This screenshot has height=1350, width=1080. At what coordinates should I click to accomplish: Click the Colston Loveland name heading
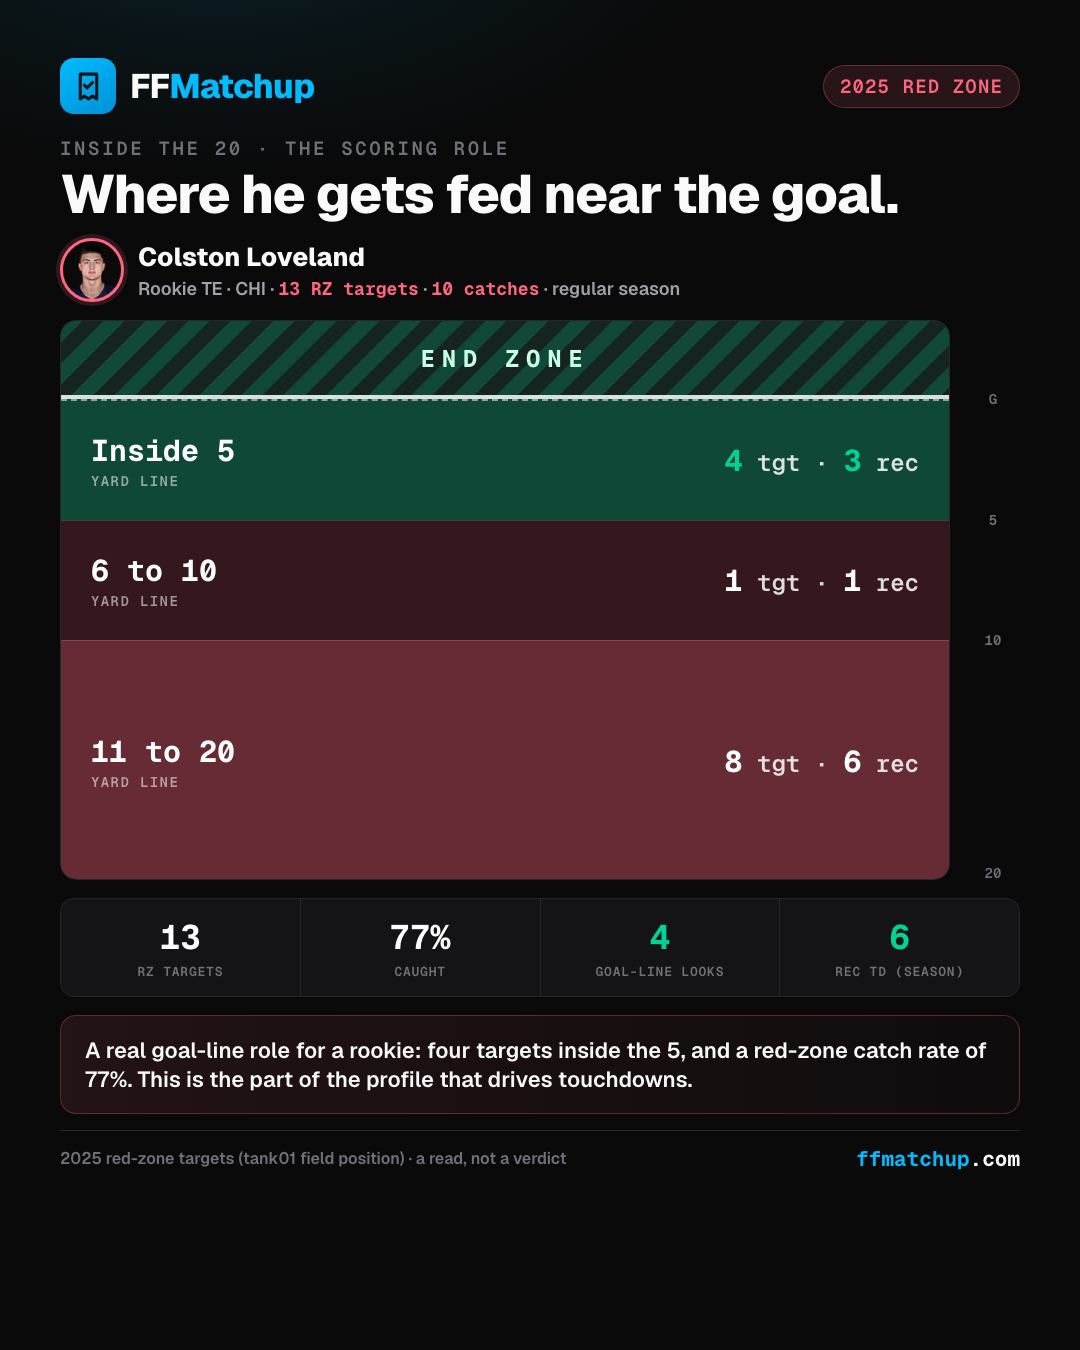point(251,257)
